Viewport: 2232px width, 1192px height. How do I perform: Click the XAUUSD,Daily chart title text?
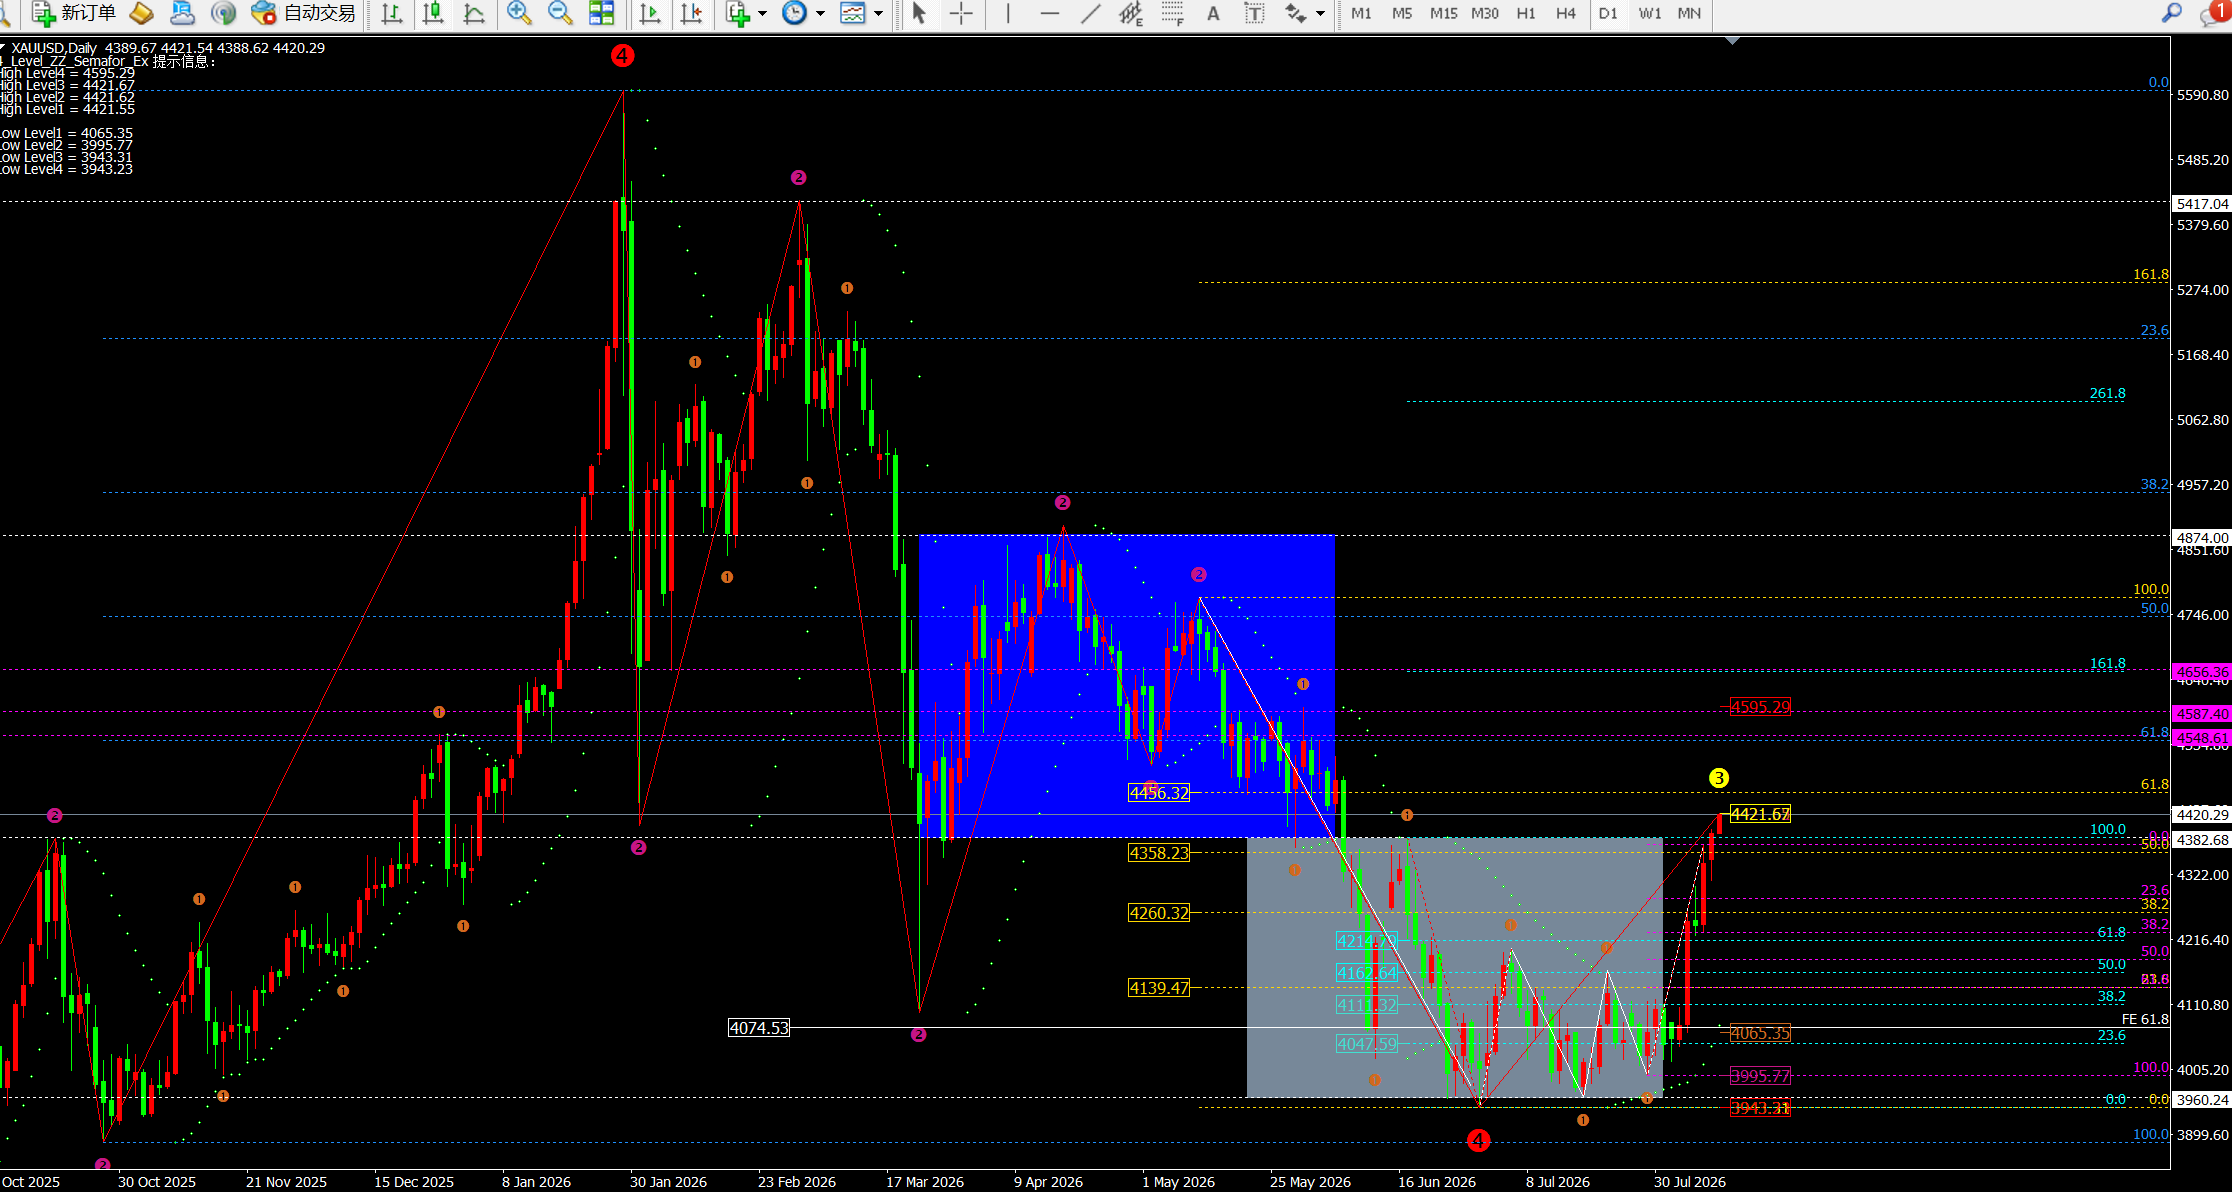[54, 48]
